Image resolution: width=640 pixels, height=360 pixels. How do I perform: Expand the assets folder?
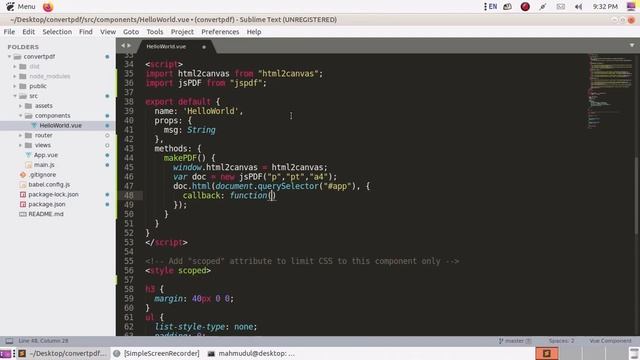tap(20, 106)
